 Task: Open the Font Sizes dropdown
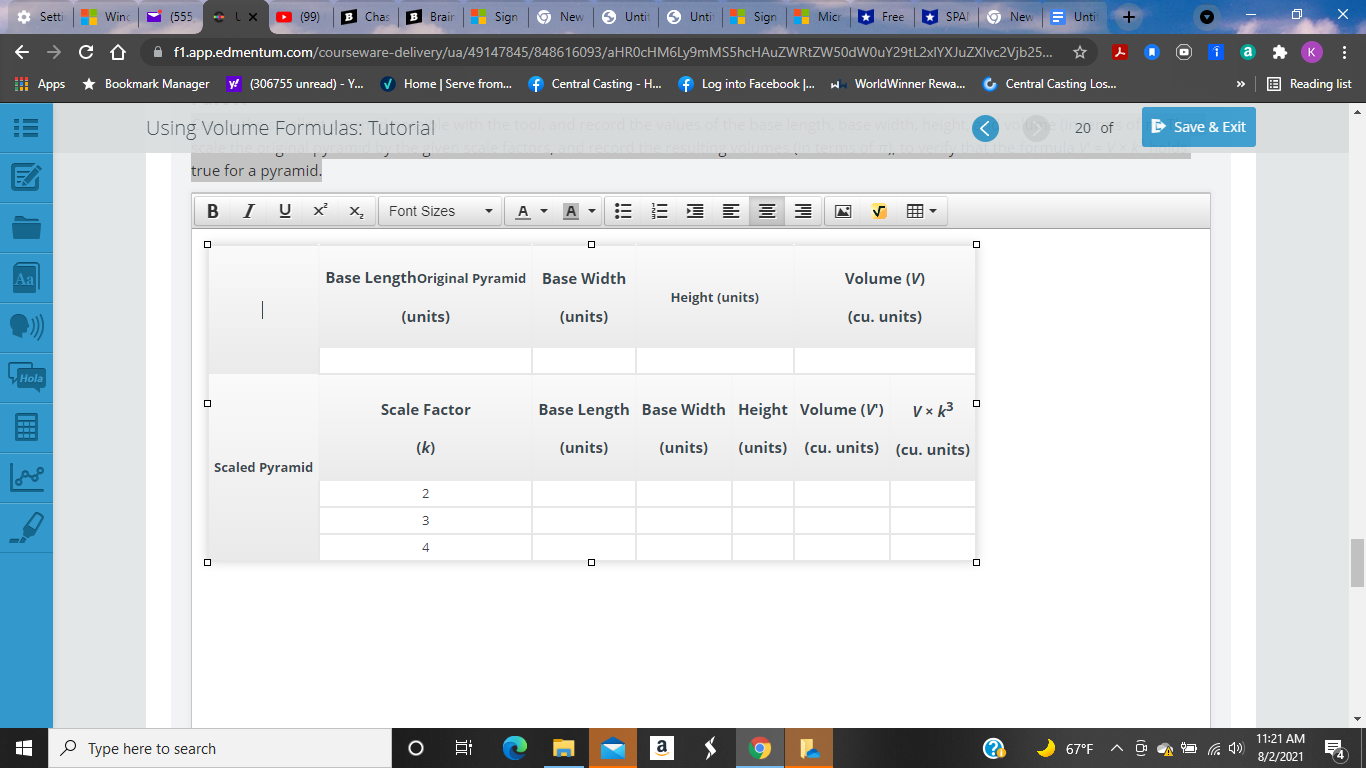pyautogui.click(x=440, y=211)
